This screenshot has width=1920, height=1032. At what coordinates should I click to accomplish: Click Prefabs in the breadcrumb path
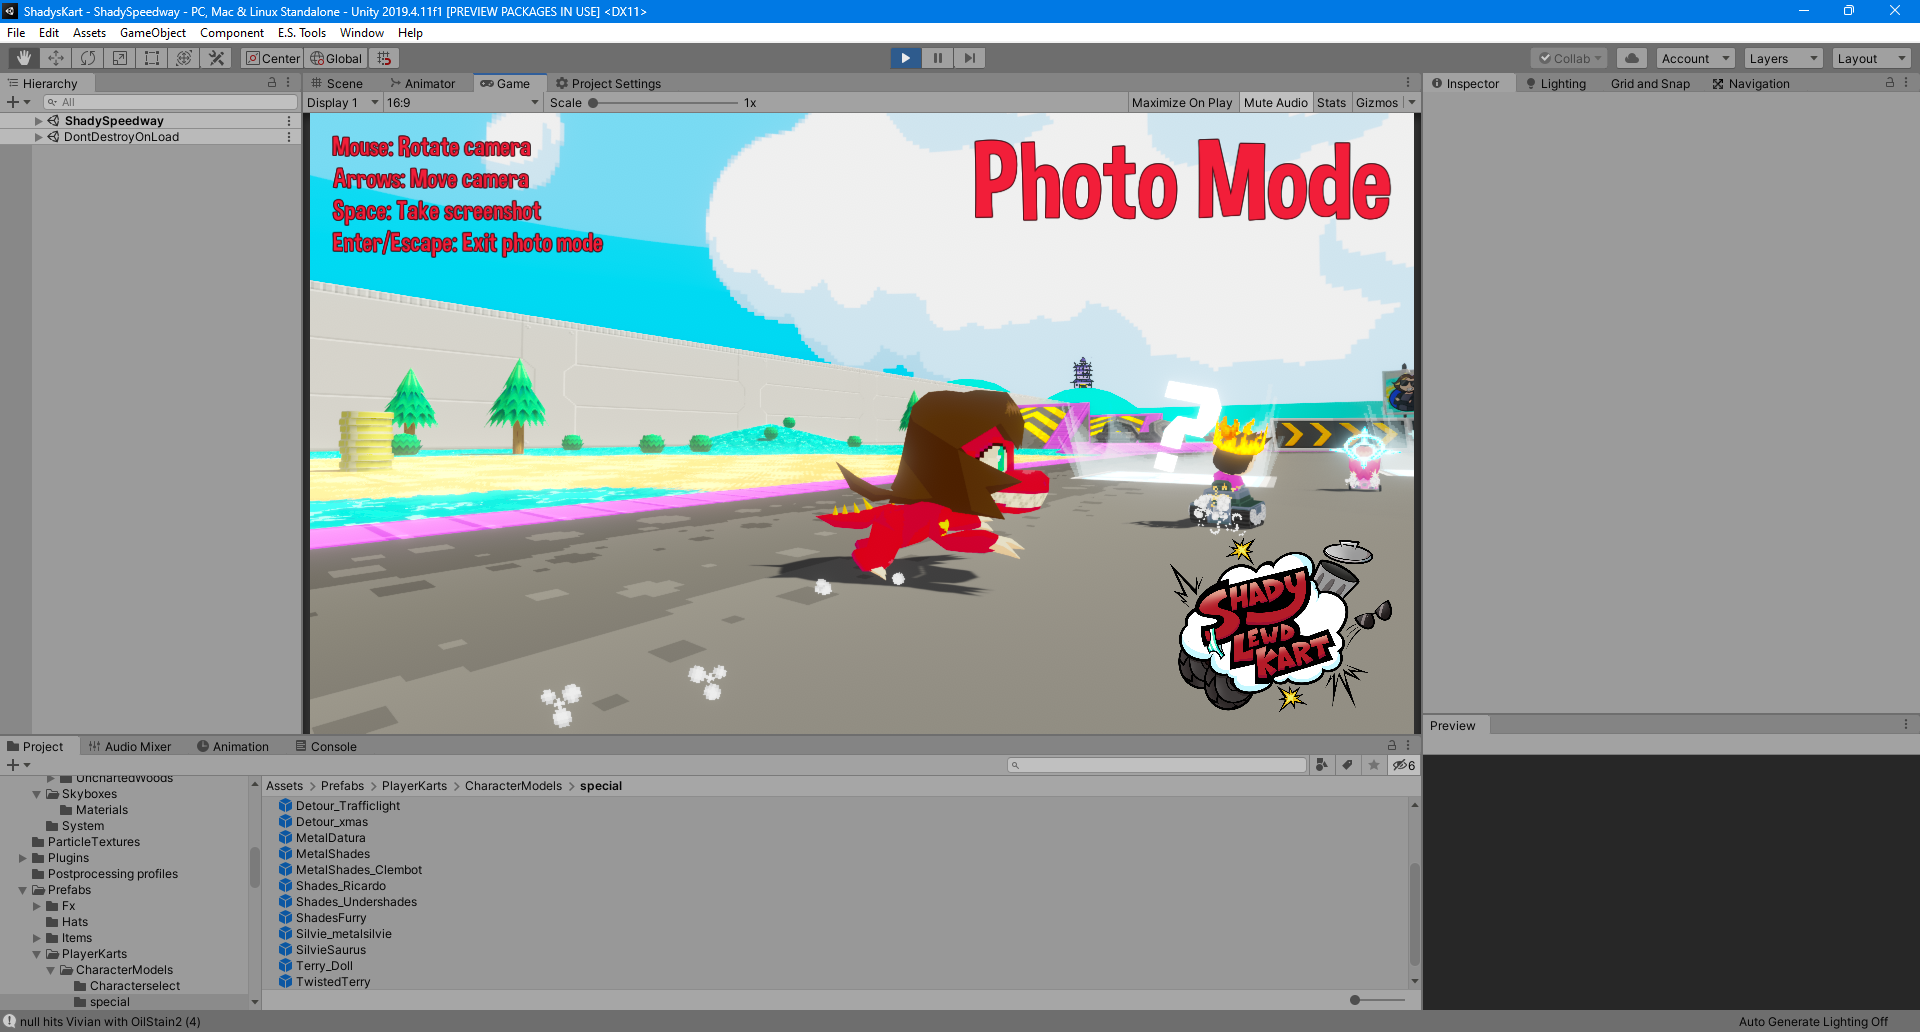[x=342, y=786]
